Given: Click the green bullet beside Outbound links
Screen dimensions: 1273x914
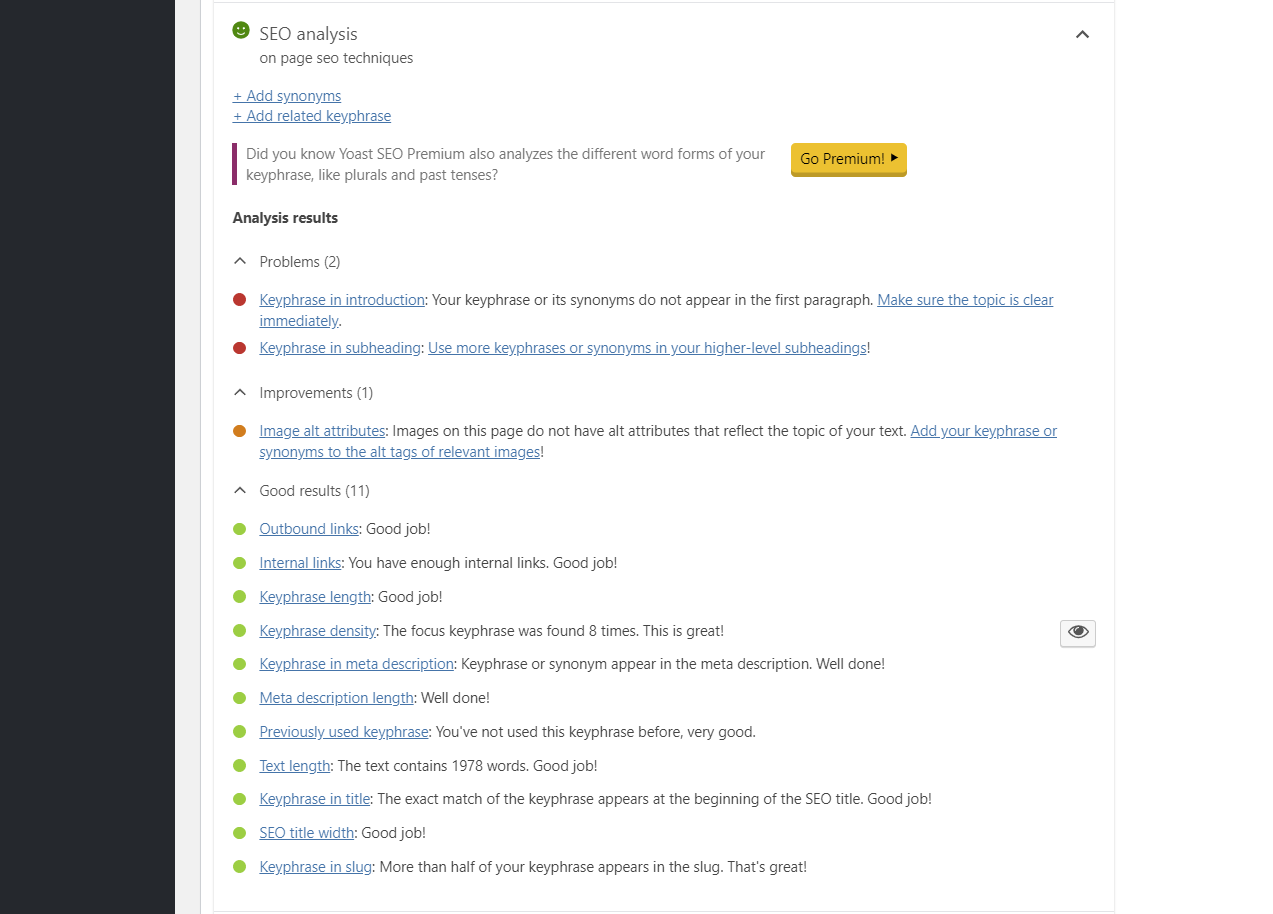Looking at the screenshot, I should [240, 528].
